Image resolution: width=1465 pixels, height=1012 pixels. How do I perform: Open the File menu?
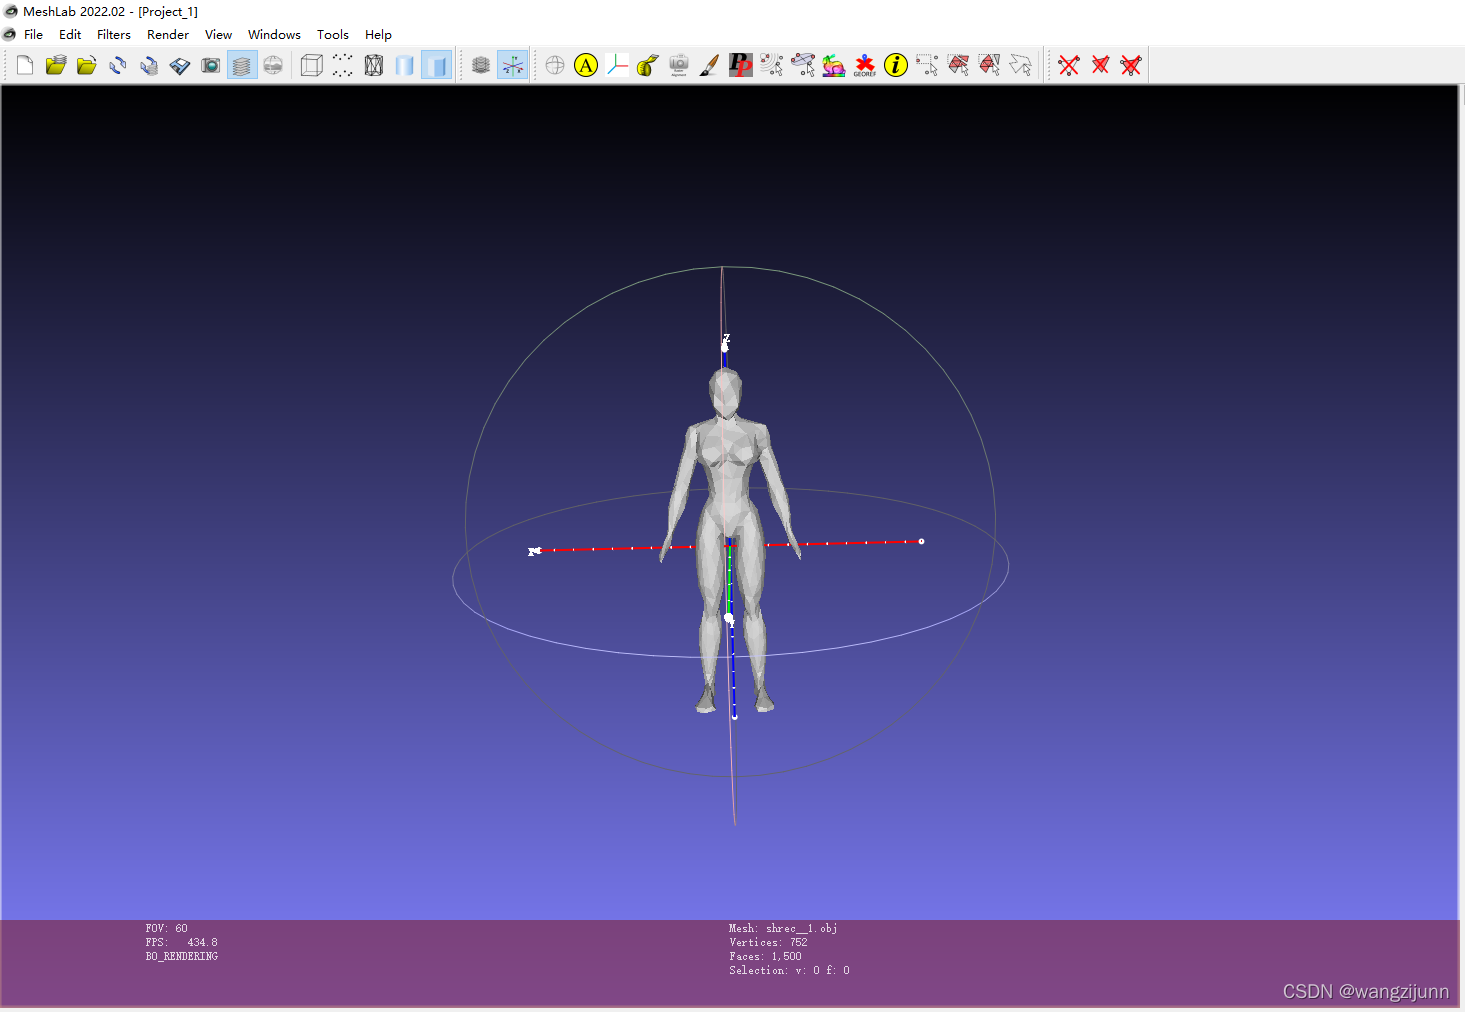(x=33, y=35)
